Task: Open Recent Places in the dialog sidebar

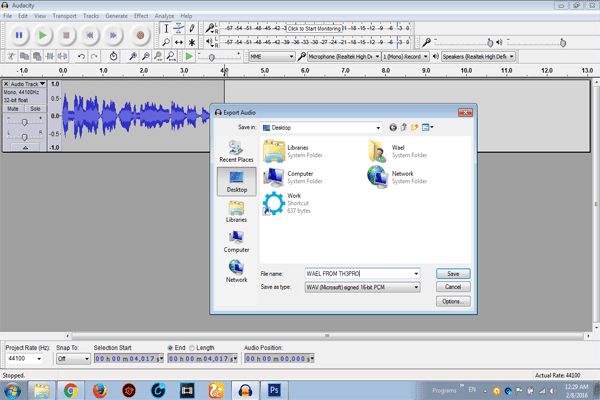Action: pos(236,152)
